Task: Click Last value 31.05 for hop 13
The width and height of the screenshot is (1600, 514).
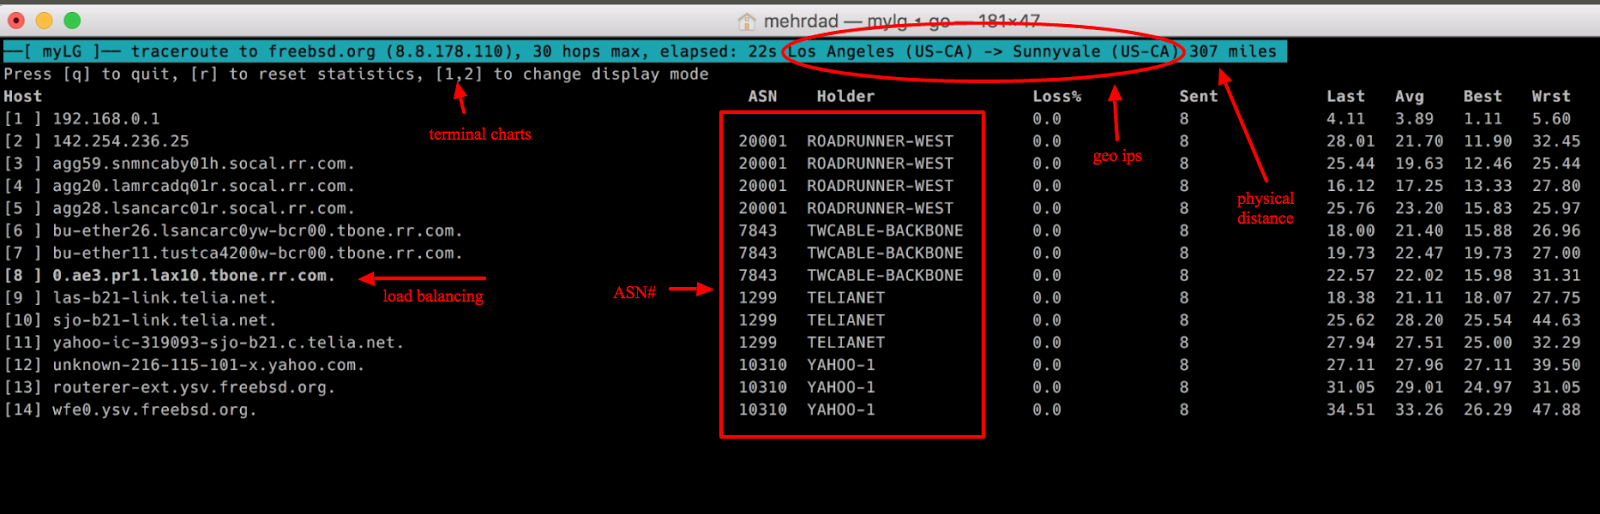Action: pos(1350,387)
